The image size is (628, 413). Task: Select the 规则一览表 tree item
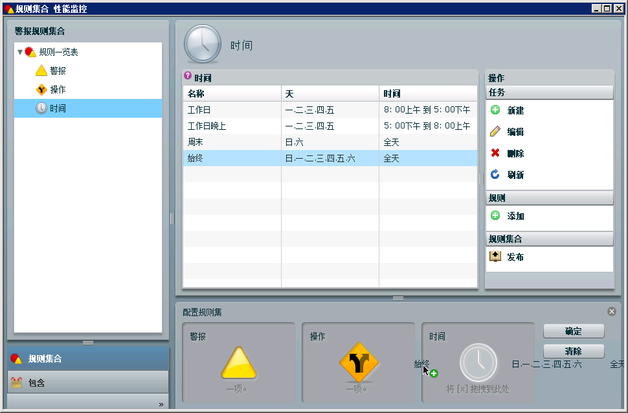[58, 52]
